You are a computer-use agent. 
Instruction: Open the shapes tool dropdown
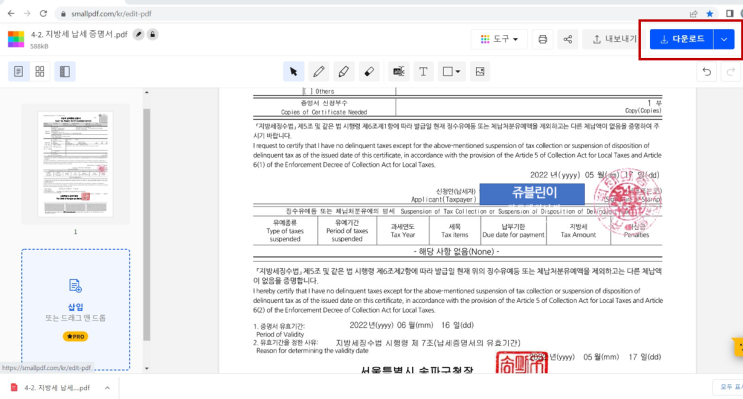(x=451, y=72)
